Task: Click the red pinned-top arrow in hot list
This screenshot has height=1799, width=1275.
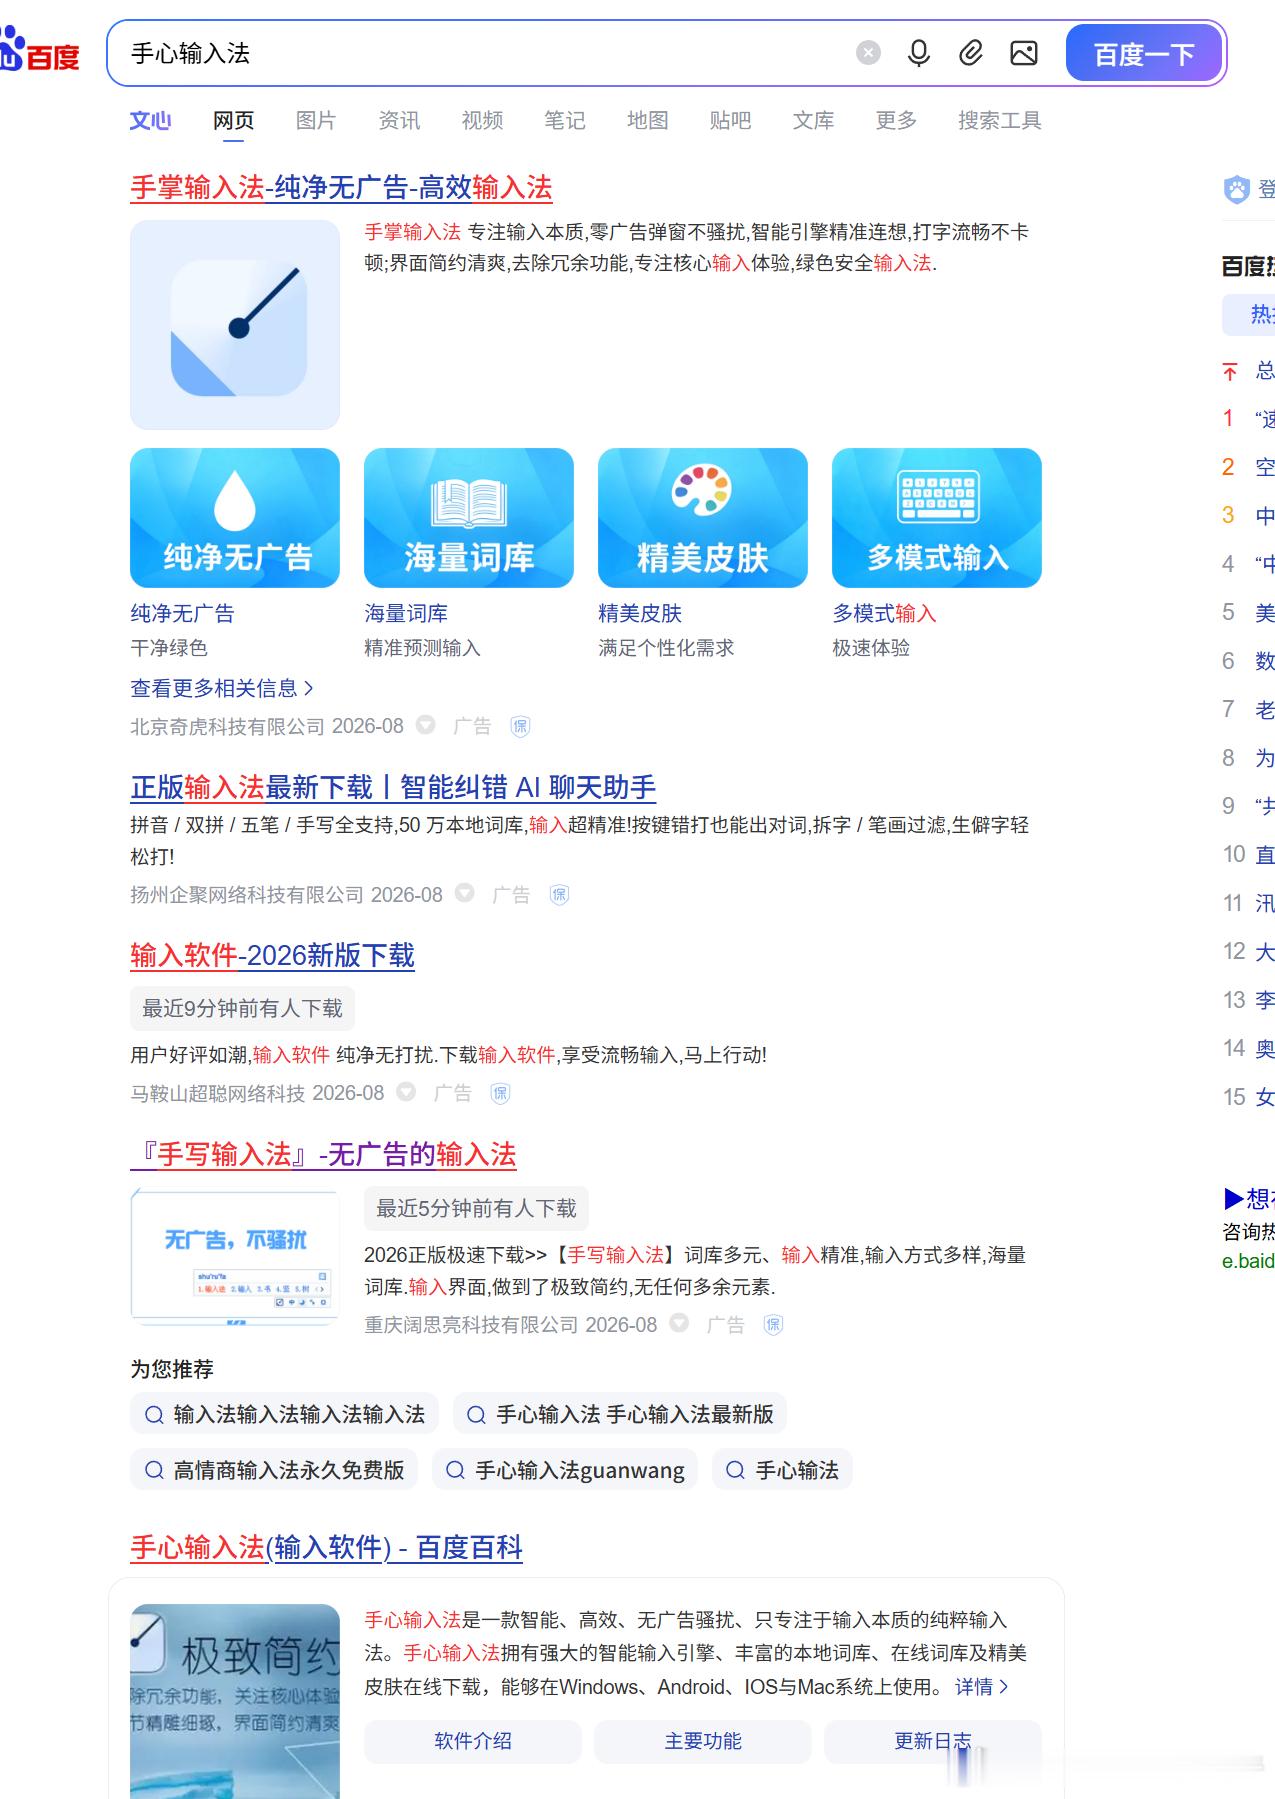Action: [x=1230, y=372]
